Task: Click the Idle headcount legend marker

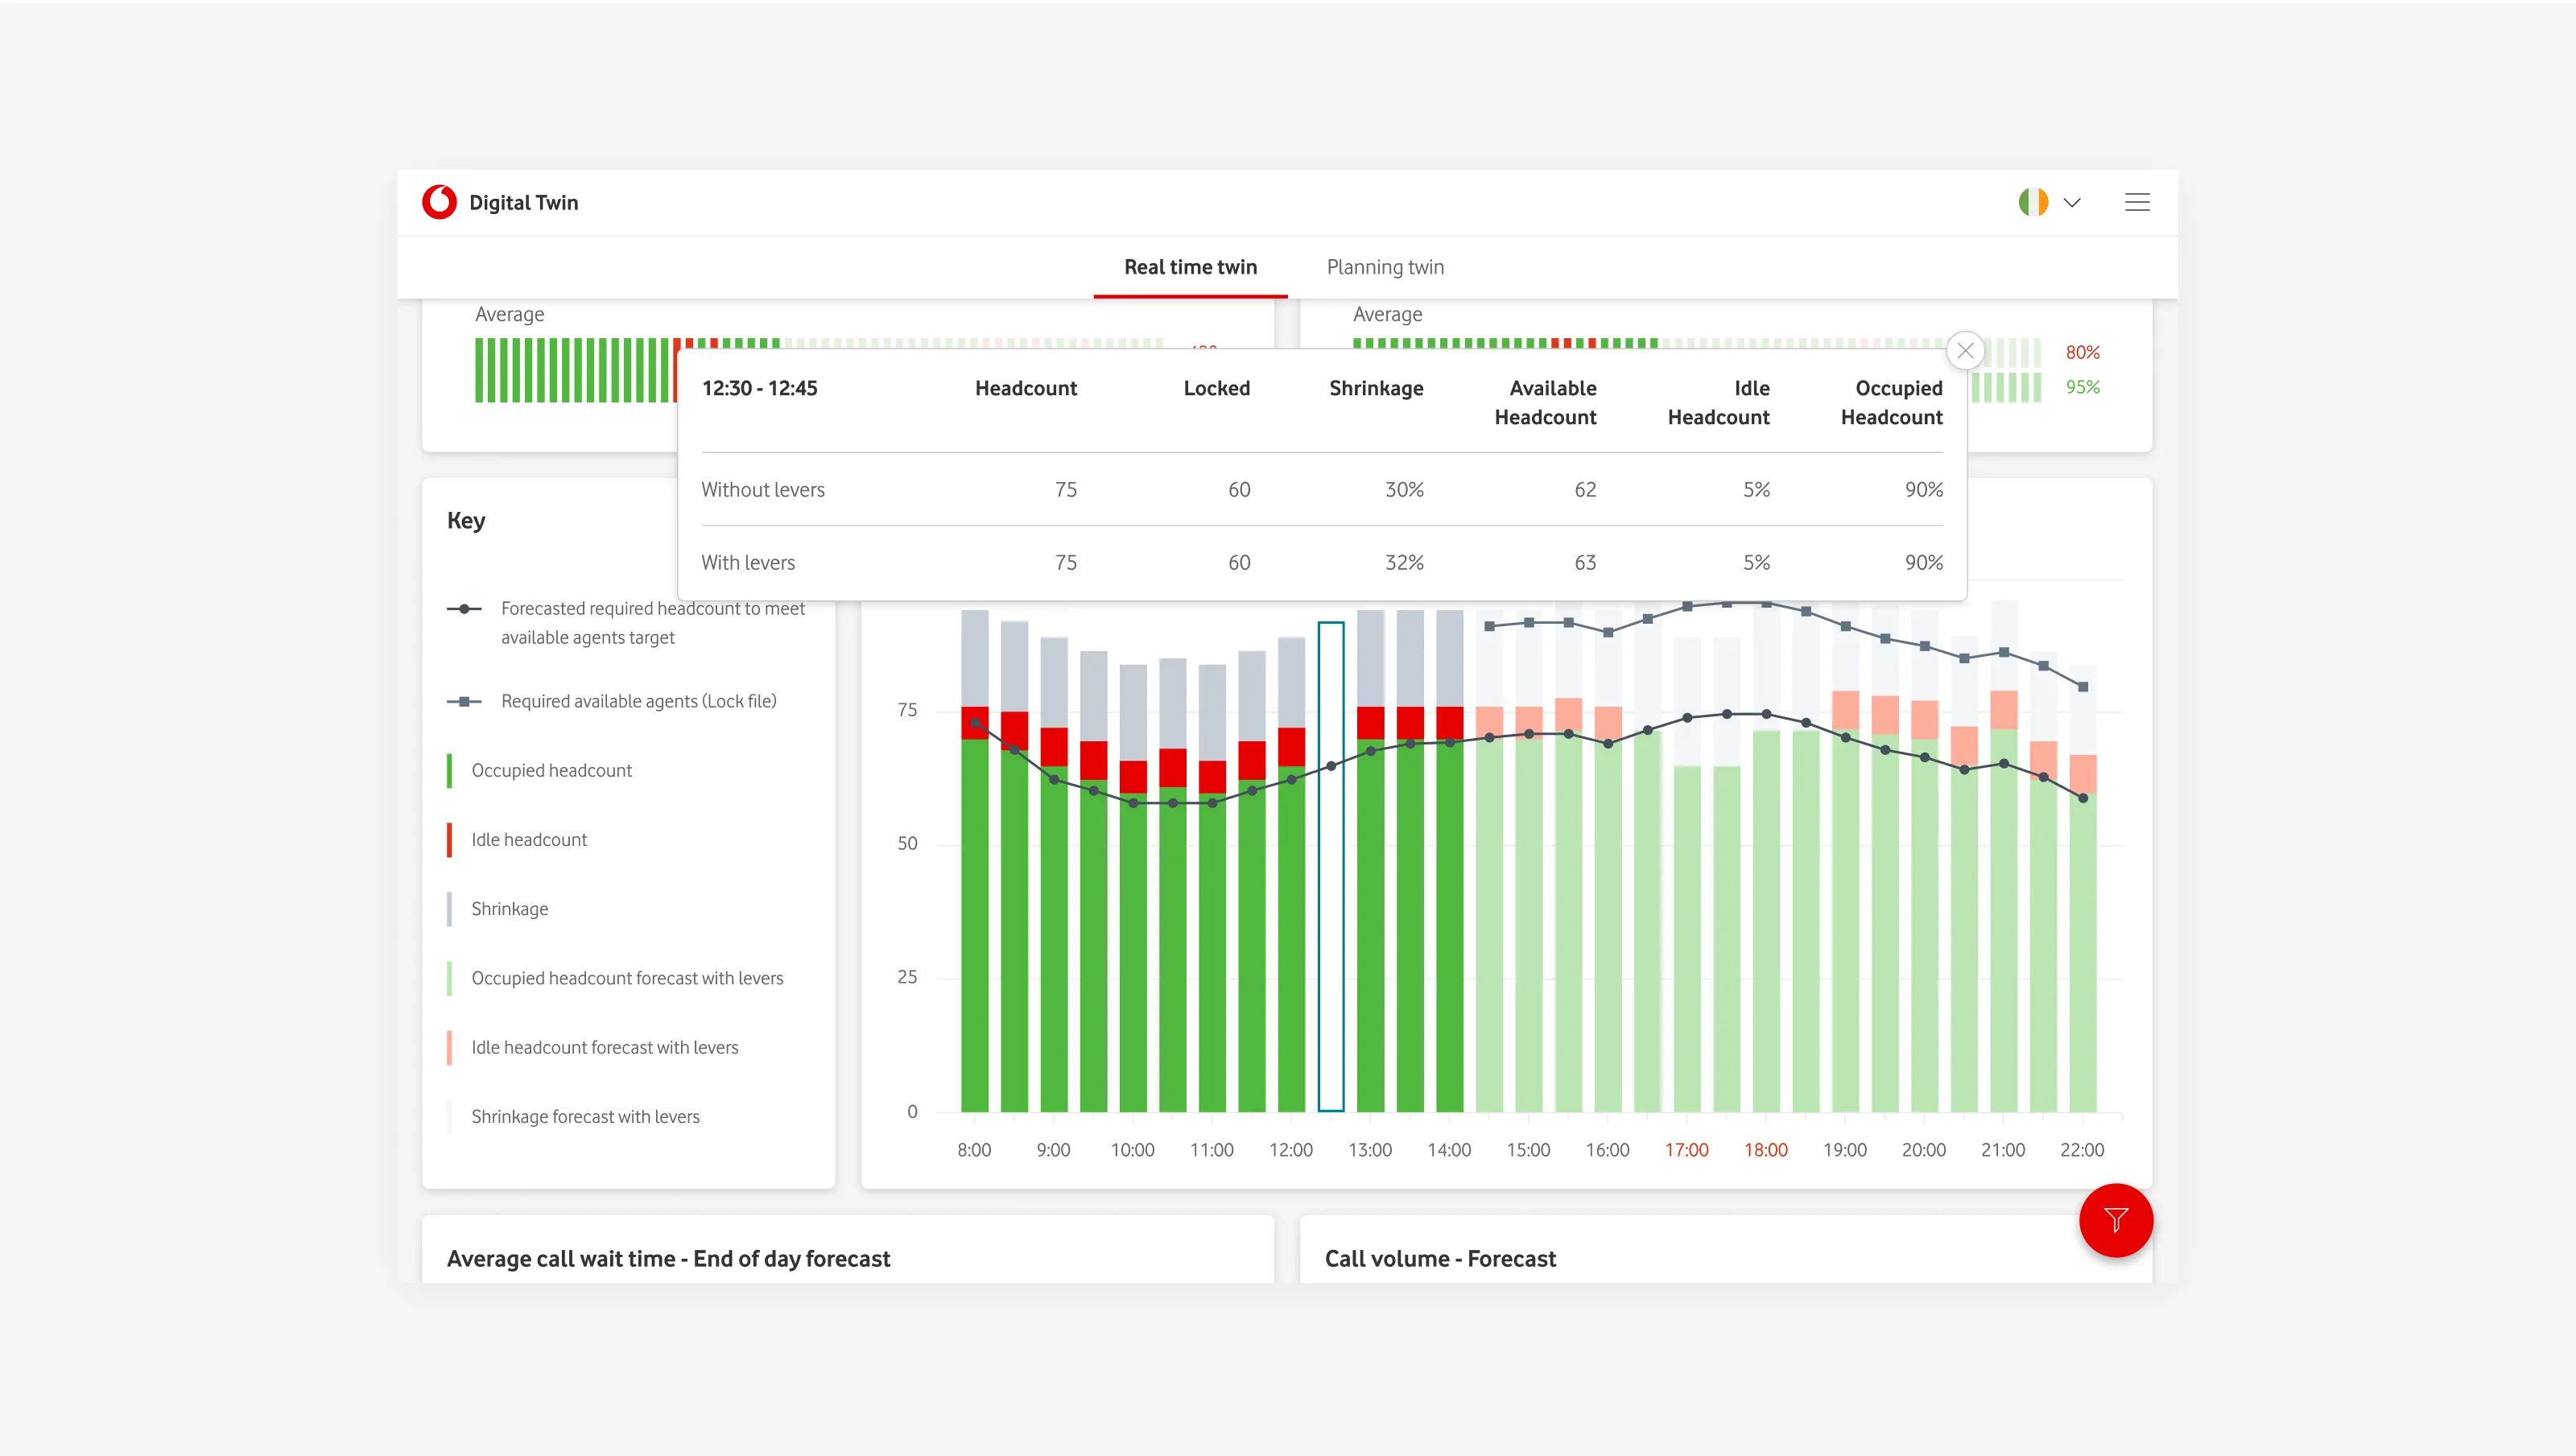Action: (450, 839)
